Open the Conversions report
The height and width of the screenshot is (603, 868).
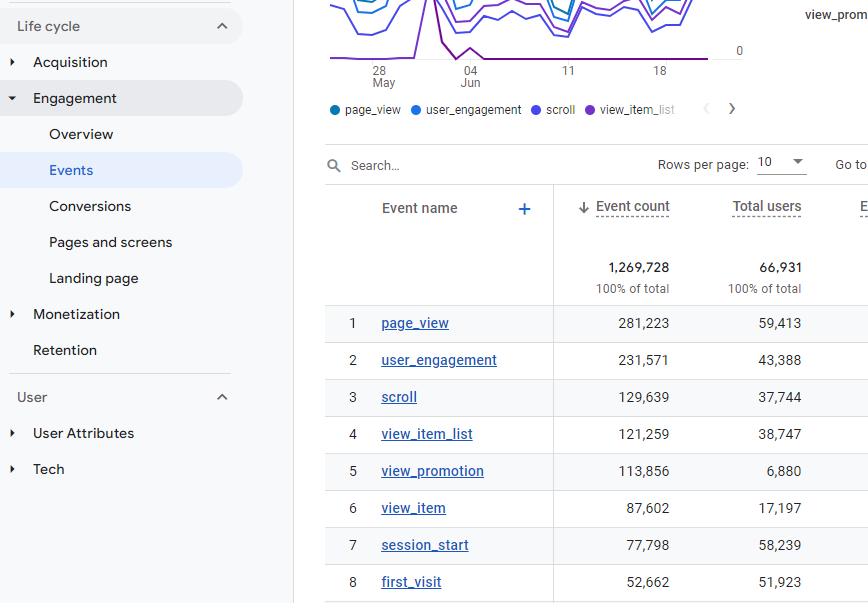point(90,206)
